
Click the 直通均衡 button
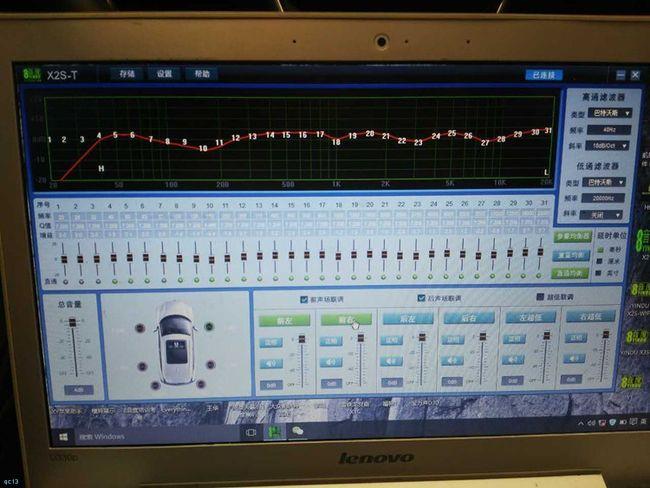(x=570, y=273)
